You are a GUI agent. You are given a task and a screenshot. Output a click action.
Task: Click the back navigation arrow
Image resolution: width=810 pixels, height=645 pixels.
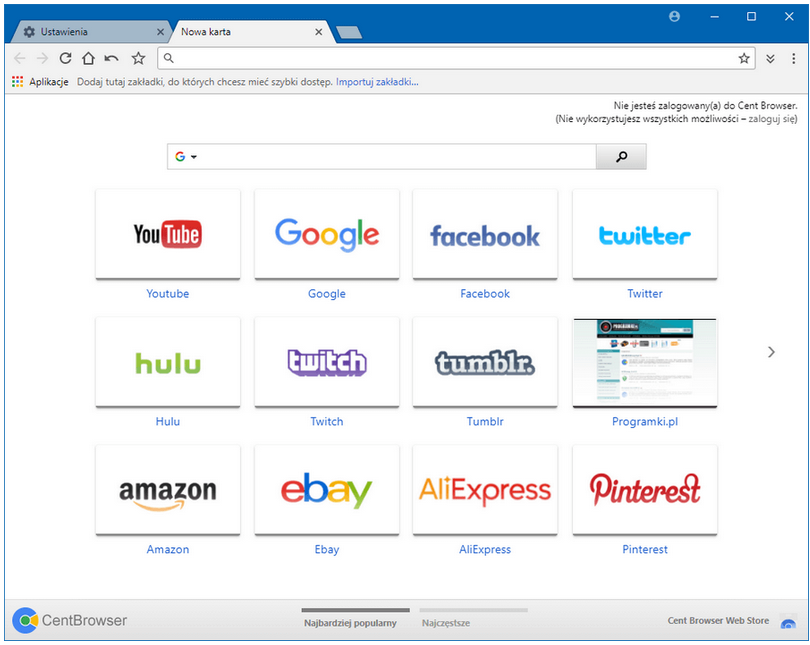coord(20,58)
